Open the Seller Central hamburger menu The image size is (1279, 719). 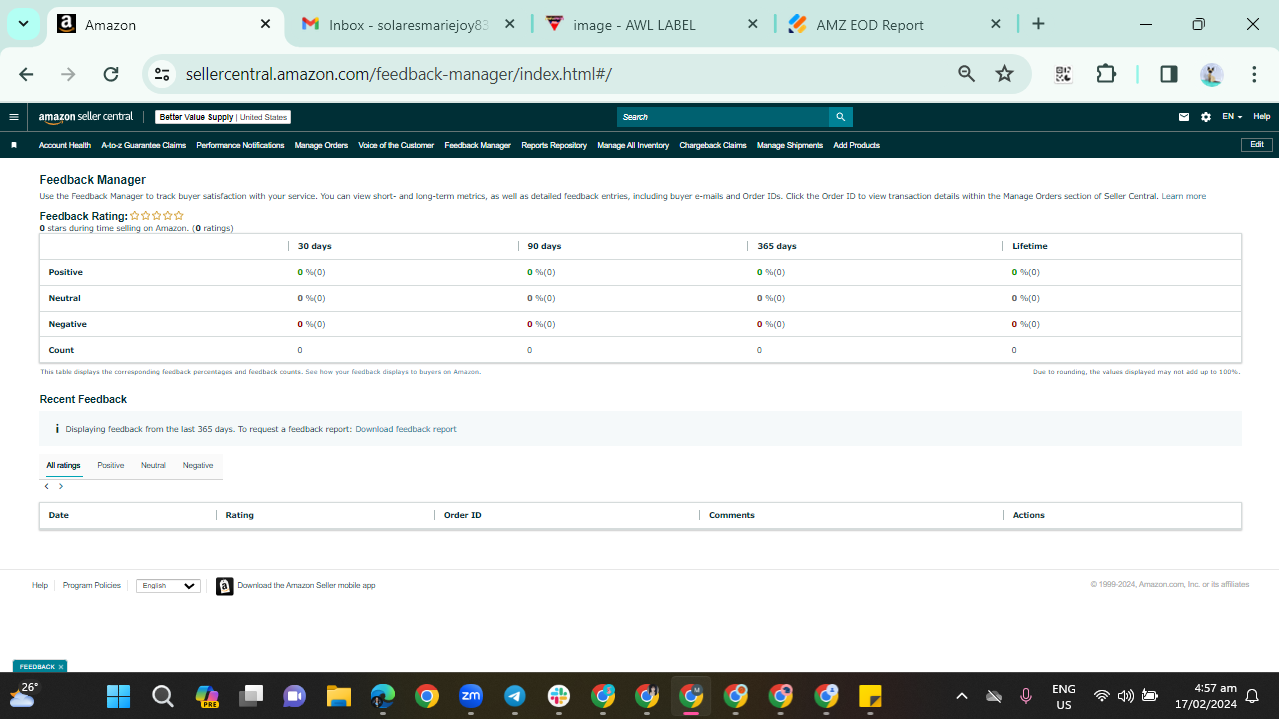(14, 117)
